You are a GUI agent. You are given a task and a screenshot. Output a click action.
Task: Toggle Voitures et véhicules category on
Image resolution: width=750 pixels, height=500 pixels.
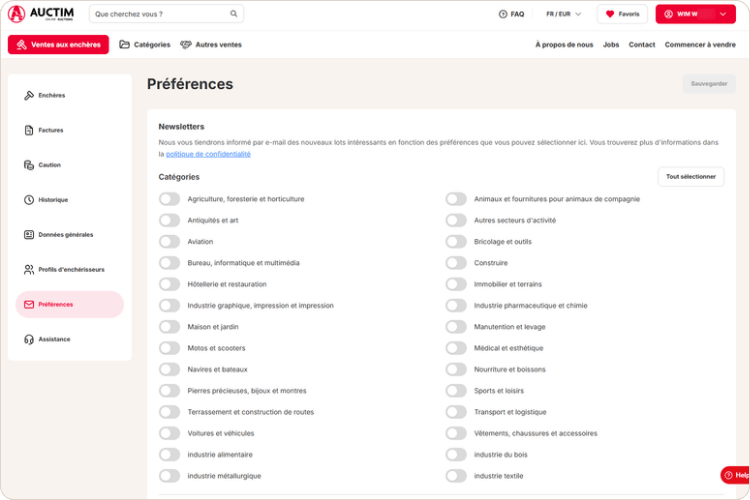pyautogui.click(x=169, y=433)
